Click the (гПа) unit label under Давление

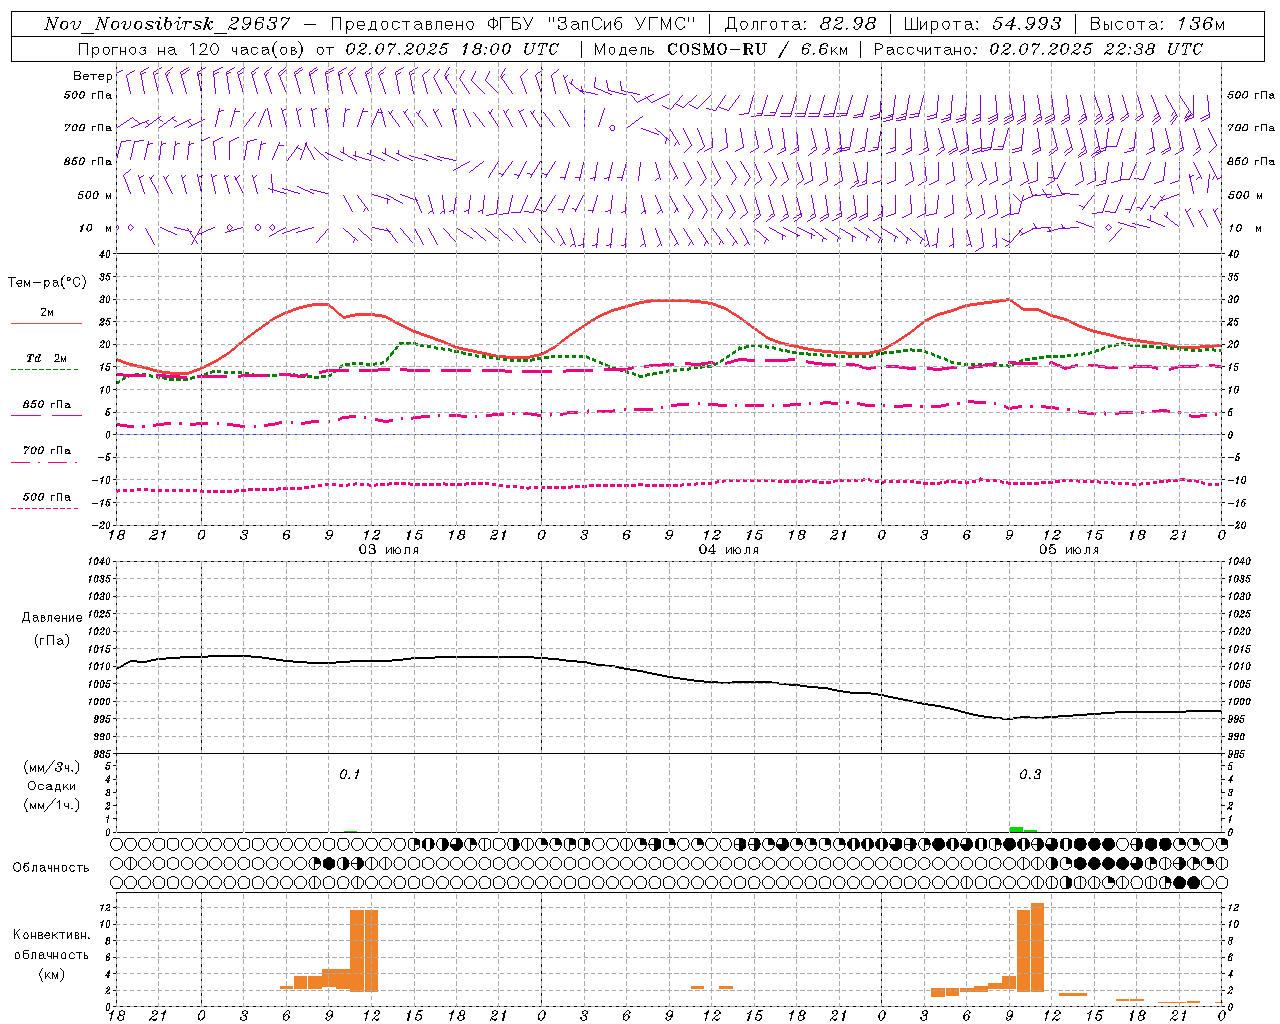click(x=52, y=641)
